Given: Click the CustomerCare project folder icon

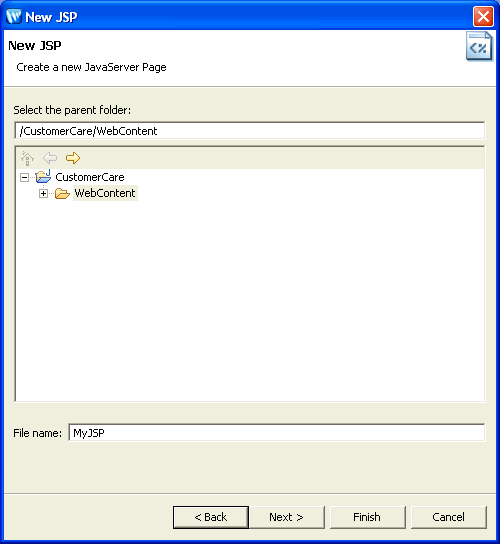Looking at the screenshot, I should (43, 177).
